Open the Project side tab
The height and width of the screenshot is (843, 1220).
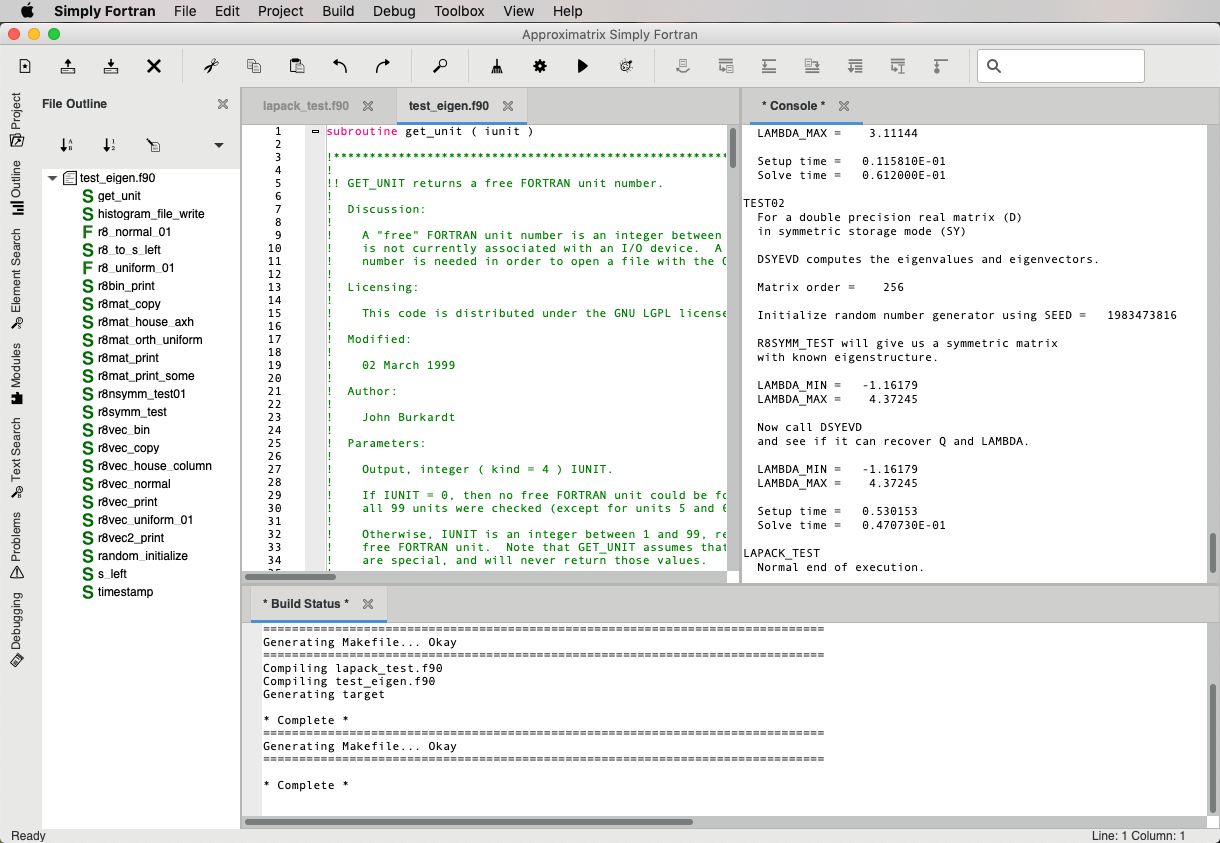click(16, 120)
